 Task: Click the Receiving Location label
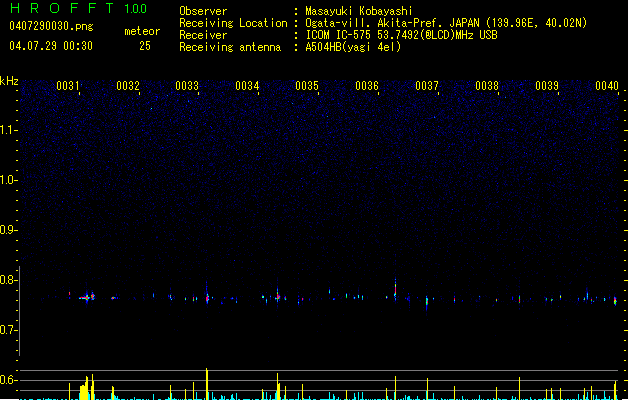point(233,23)
